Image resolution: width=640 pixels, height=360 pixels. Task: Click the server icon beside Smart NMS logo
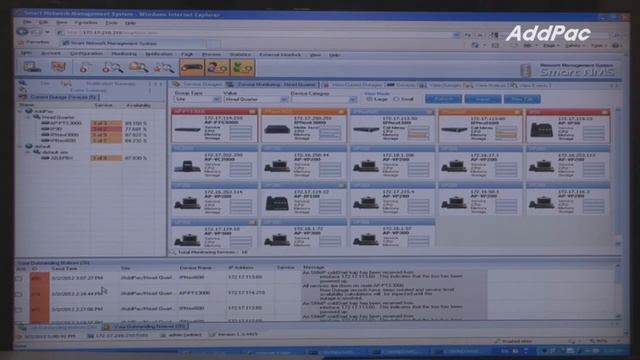click(526, 70)
